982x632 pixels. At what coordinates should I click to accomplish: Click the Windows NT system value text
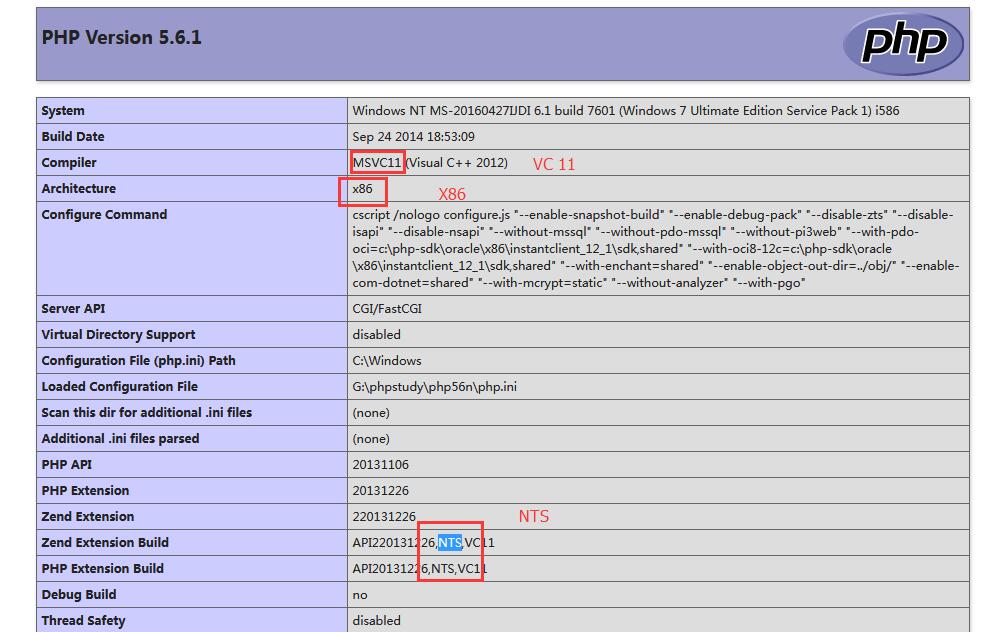[x=625, y=110]
